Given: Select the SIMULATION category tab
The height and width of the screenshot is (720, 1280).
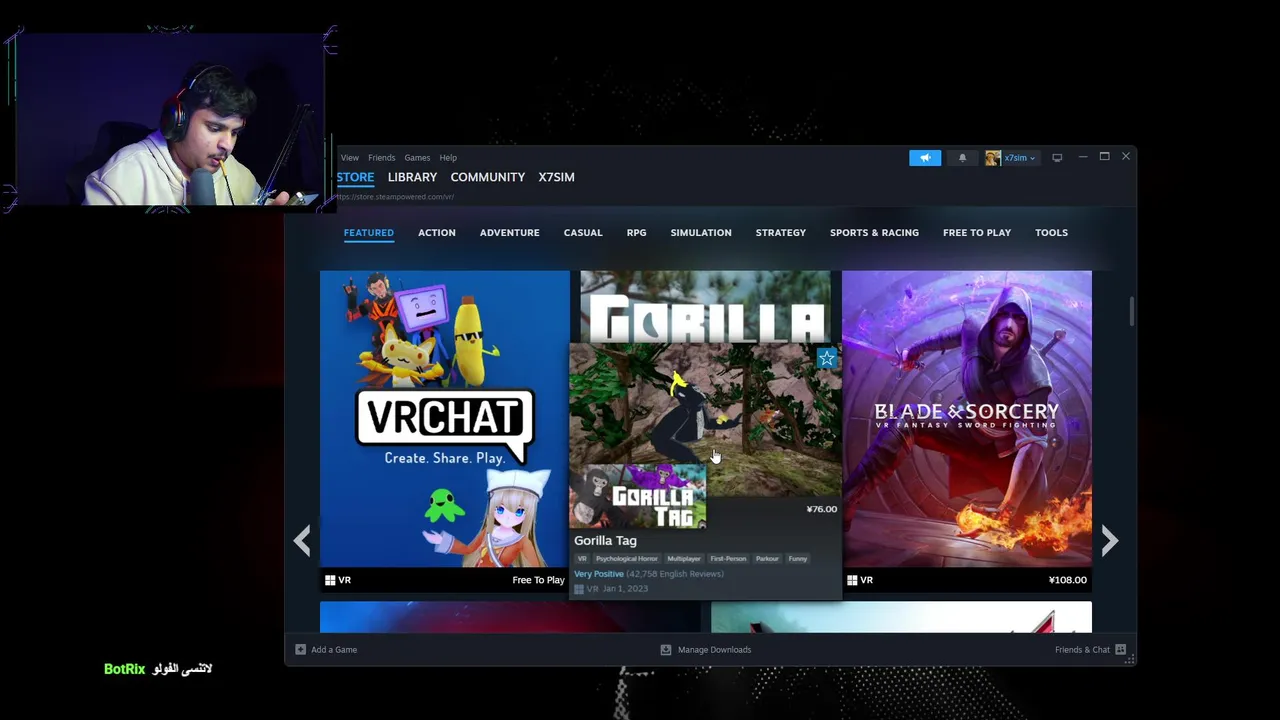Looking at the screenshot, I should (701, 233).
